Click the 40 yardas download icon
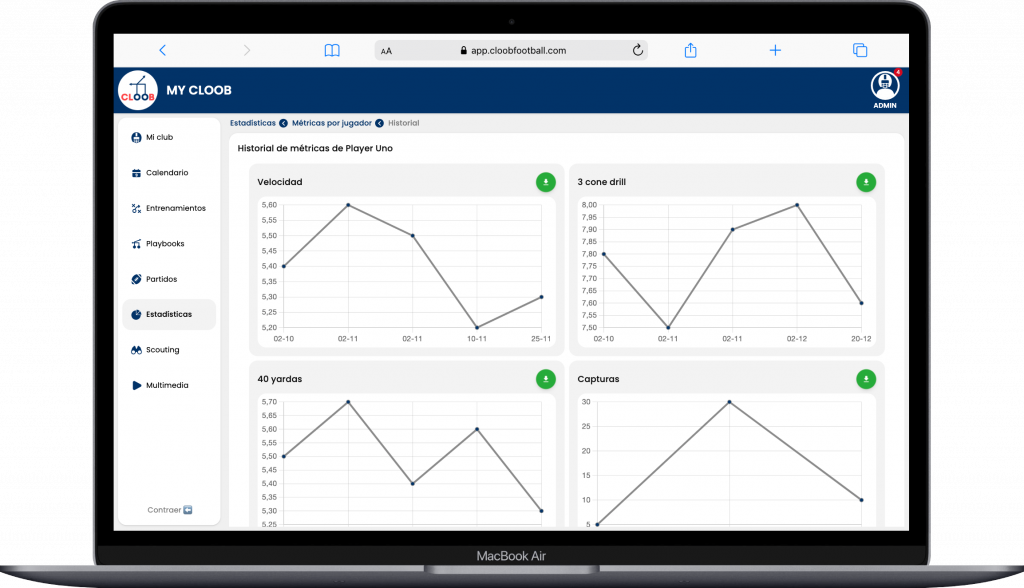1024x588 pixels. pos(545,379)
